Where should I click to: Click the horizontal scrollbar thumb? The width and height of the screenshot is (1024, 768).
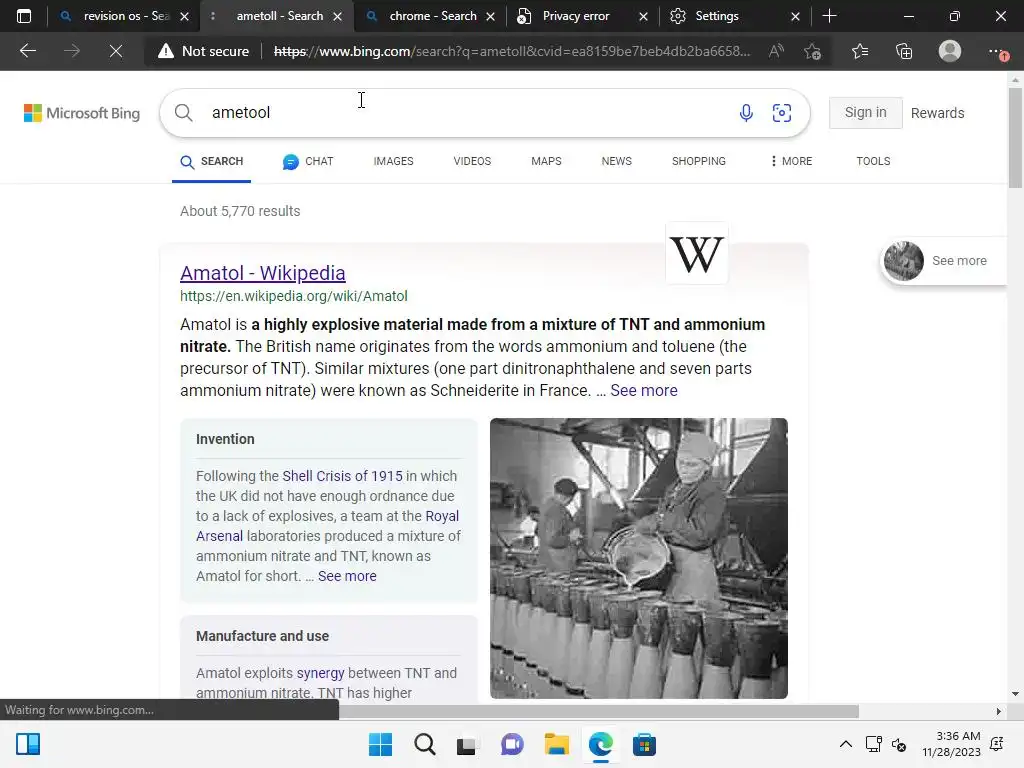pos(599,711)
